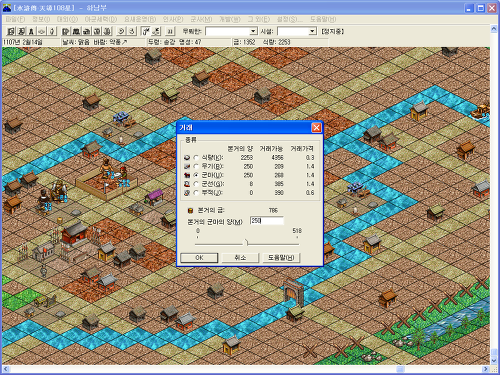Image resolution: width=500 pixels, height=375 pixels.
Task: Click the '금: 1352' gold value in status bar
Action: coord(244,42)
